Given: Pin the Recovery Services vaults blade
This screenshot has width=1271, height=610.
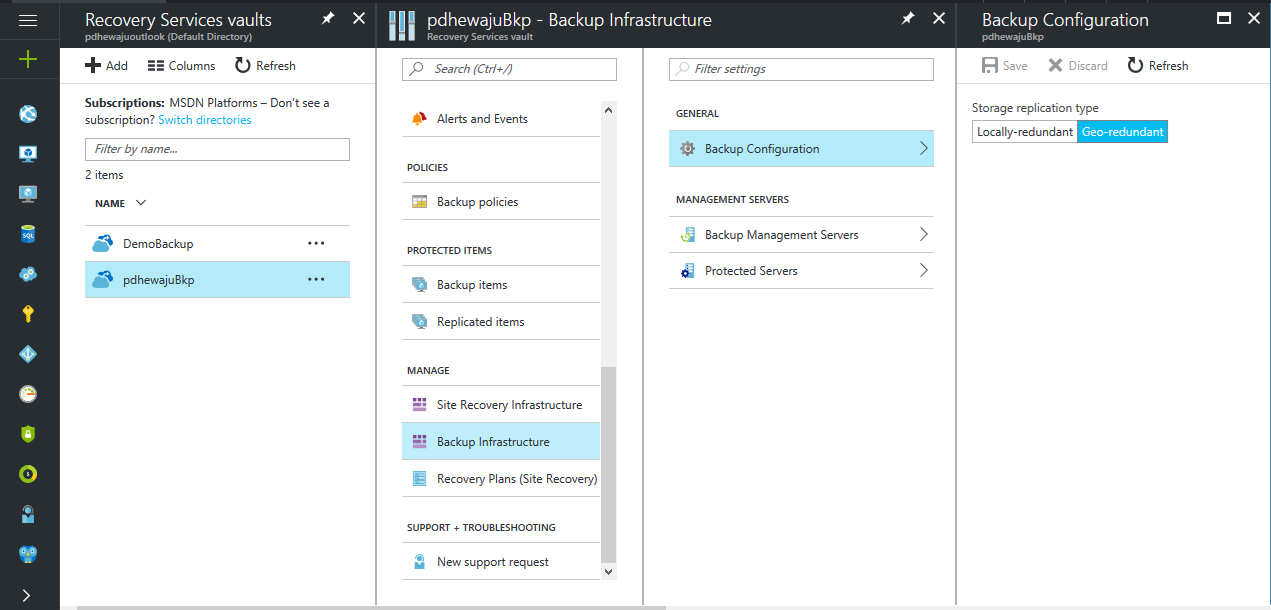Looking at the screenshot, I should (328, 19).
